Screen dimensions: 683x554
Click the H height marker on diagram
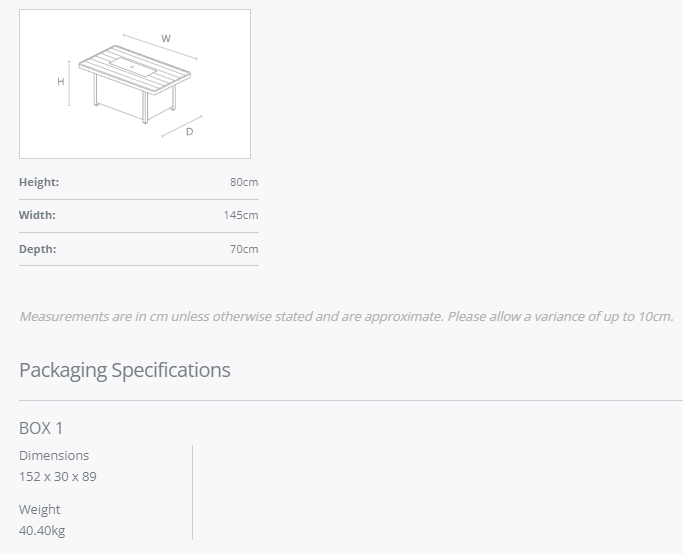coord(61,82)
